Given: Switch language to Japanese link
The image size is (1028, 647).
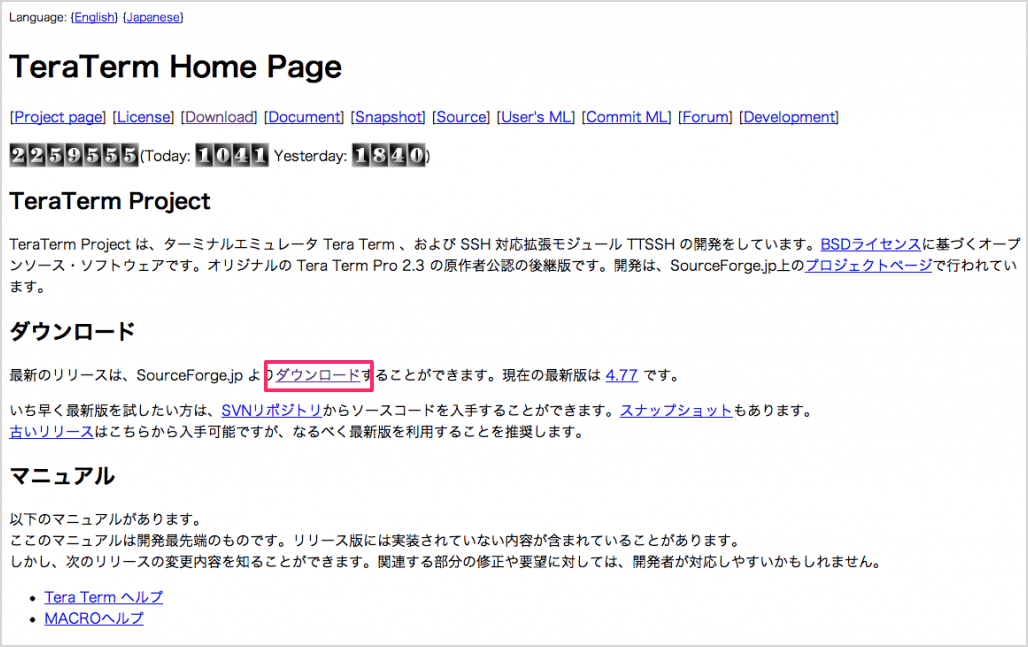Looking at the screenshot, I should point(153,18).
